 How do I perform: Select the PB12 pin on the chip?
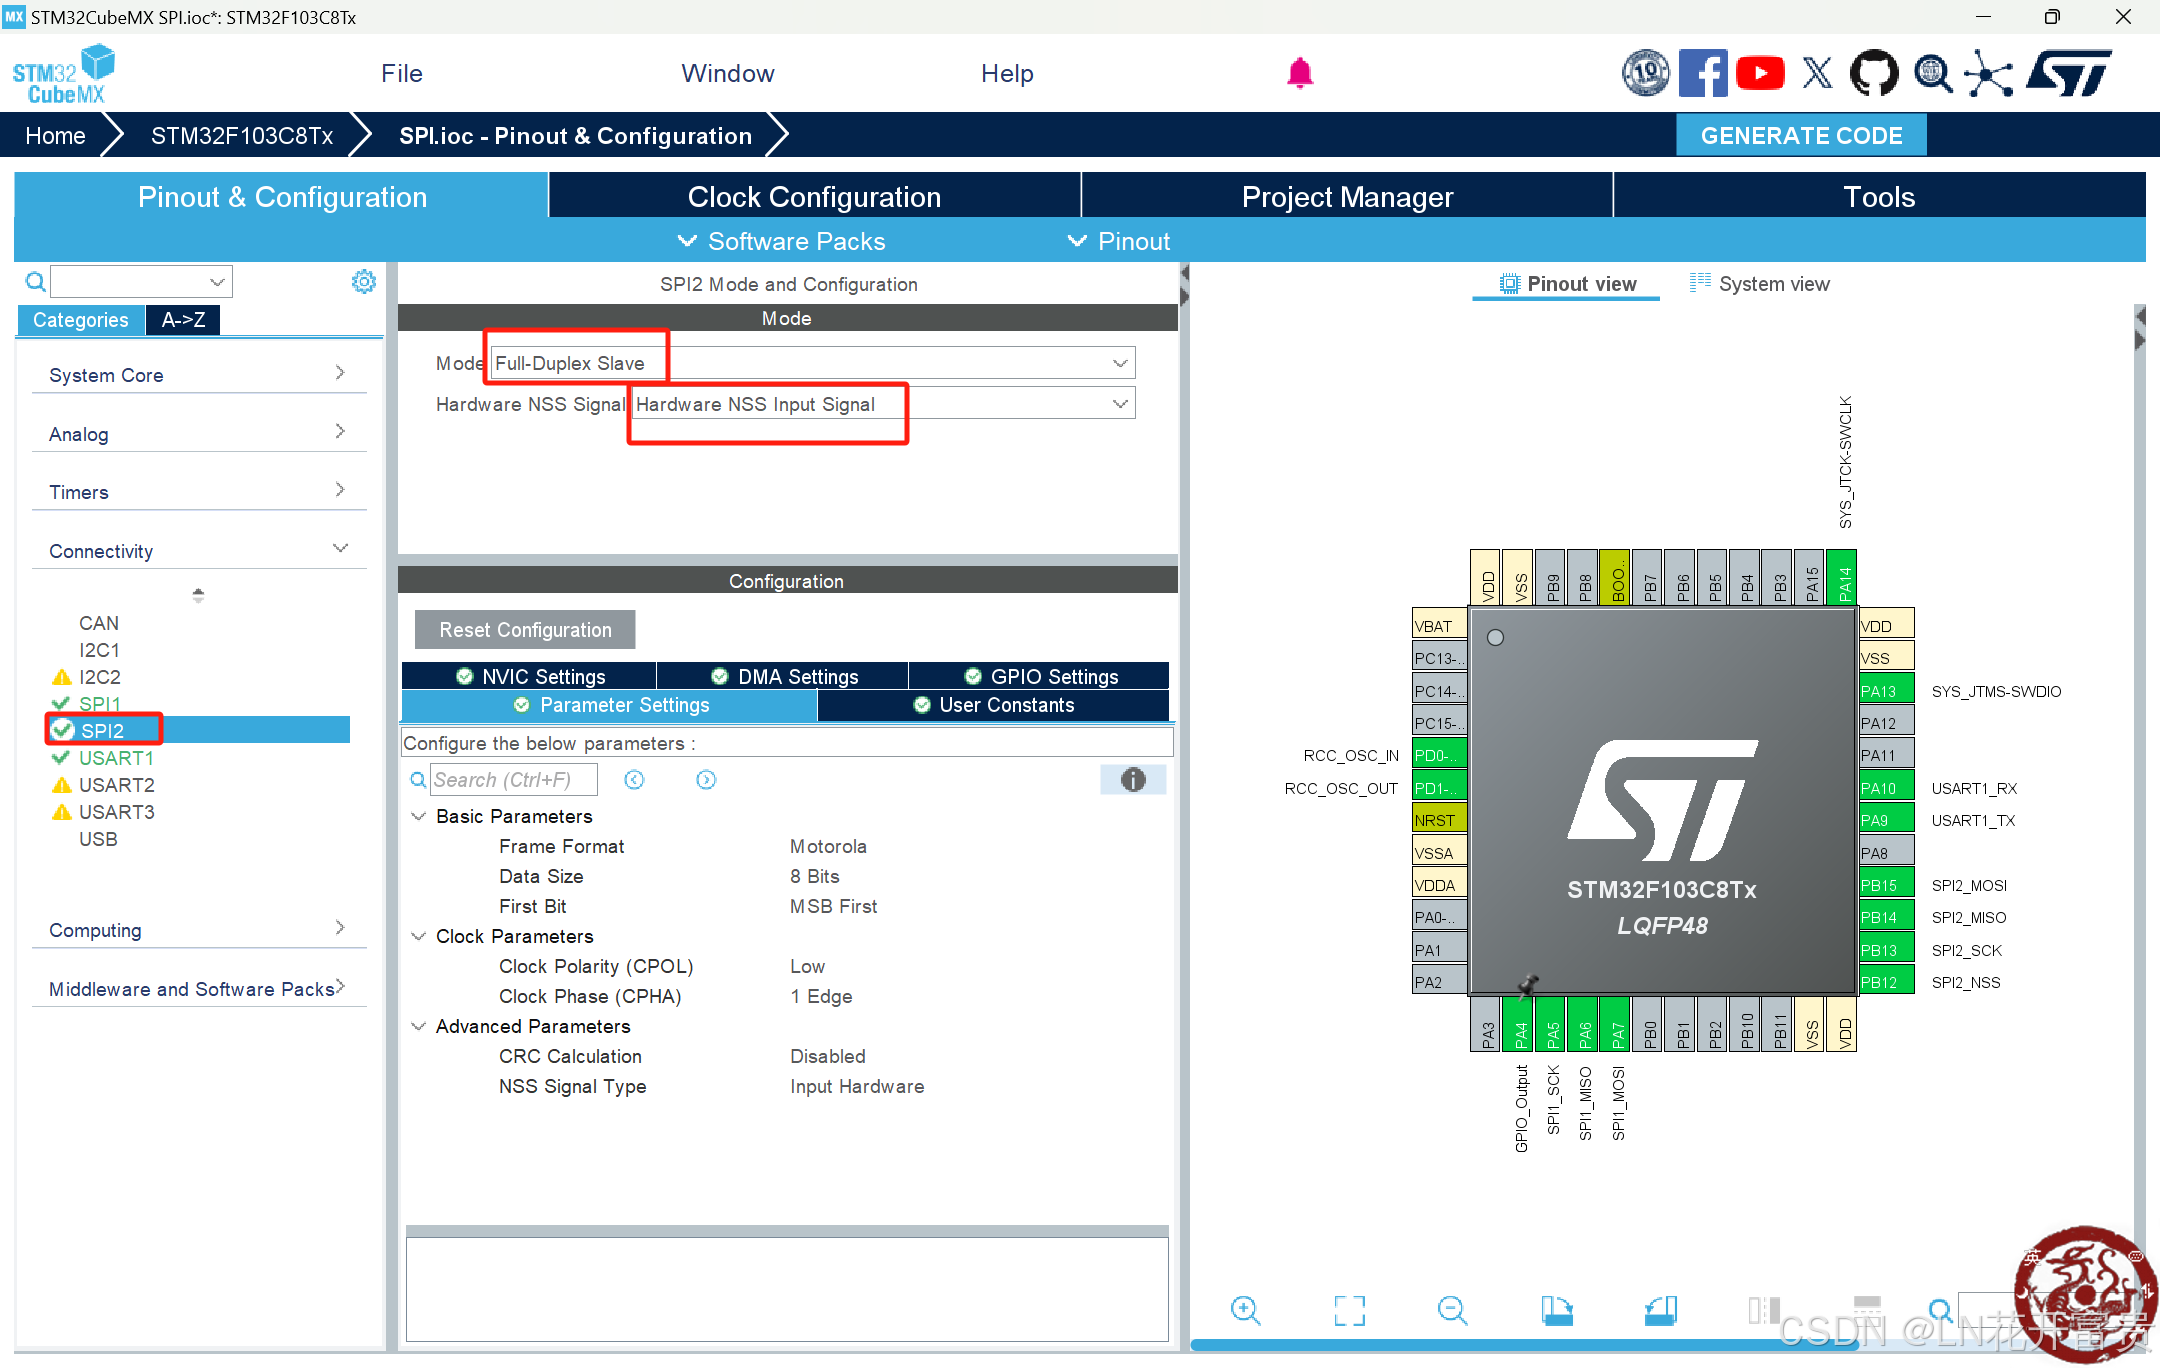[1885, 982]
